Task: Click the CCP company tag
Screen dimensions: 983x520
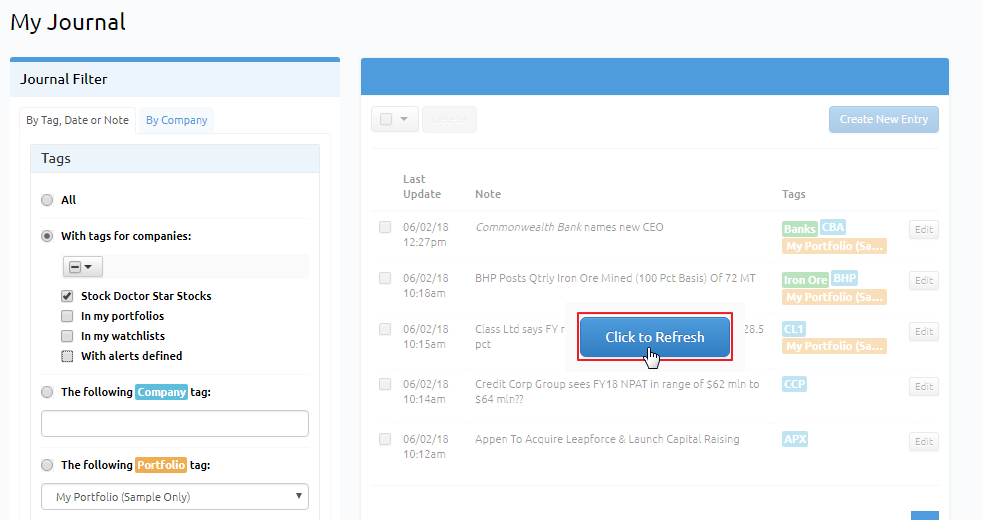Action: click(x=794, y=384)
